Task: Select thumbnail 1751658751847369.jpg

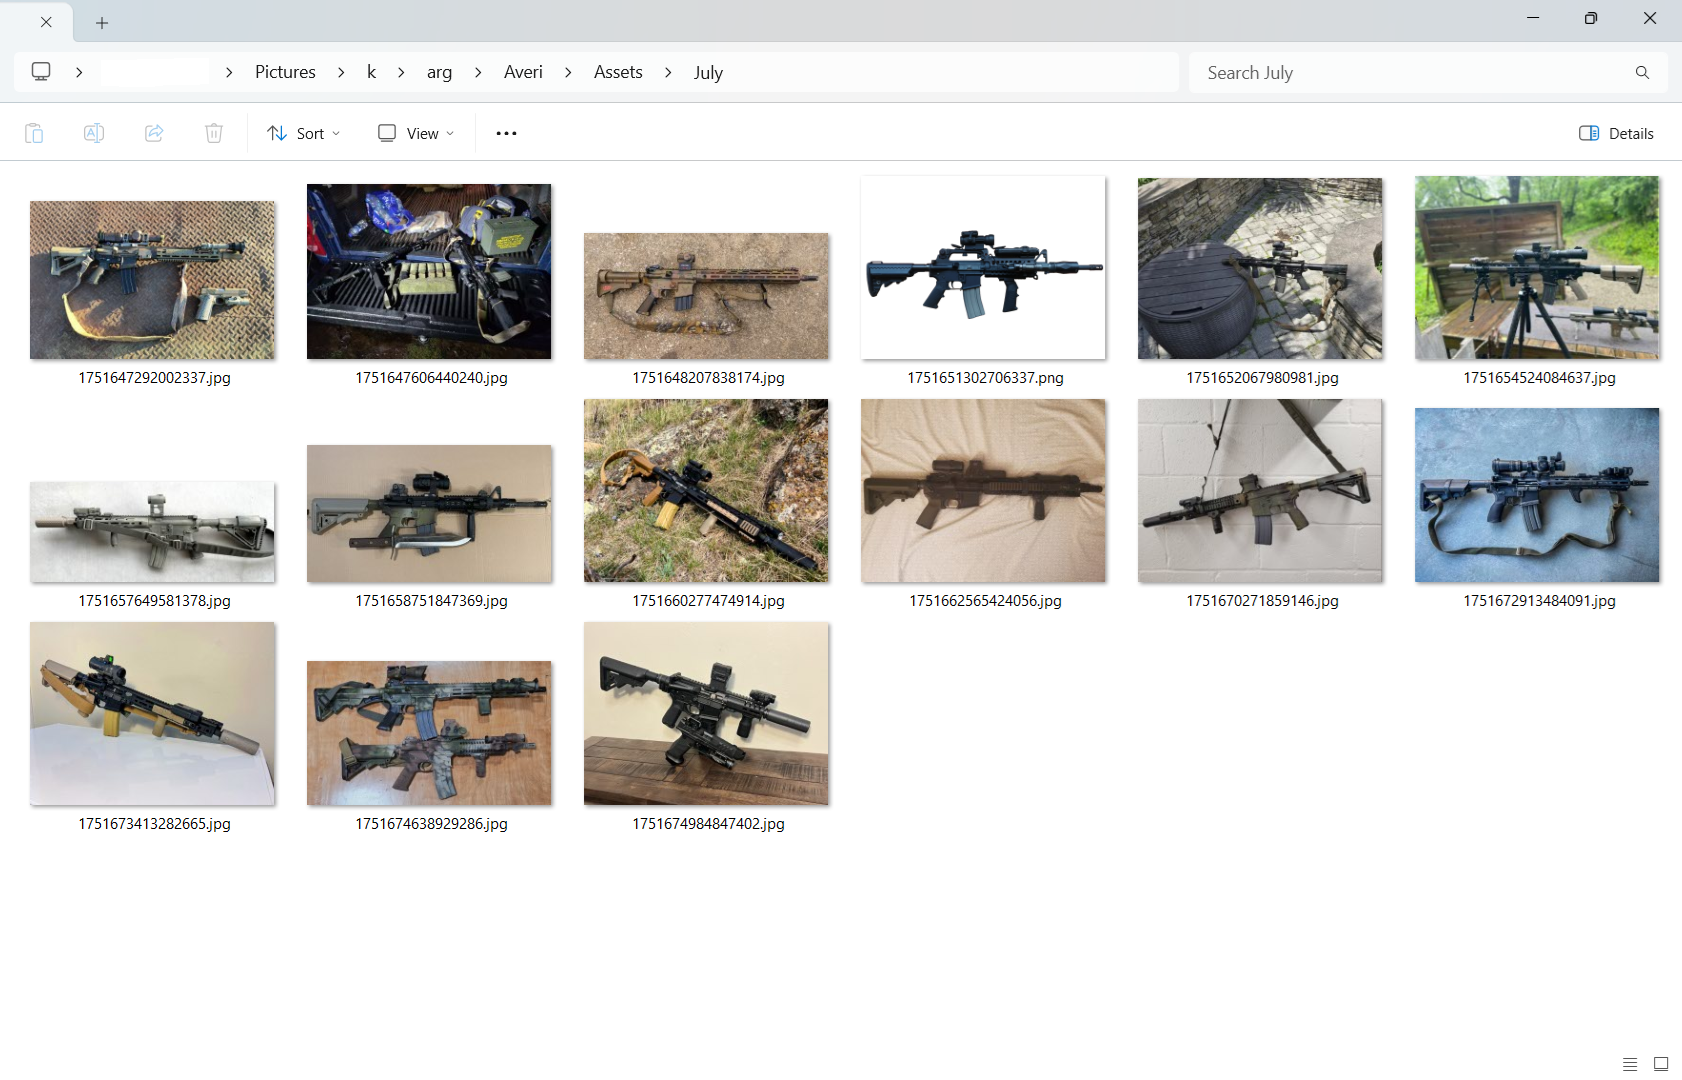Action: point(429,513)
